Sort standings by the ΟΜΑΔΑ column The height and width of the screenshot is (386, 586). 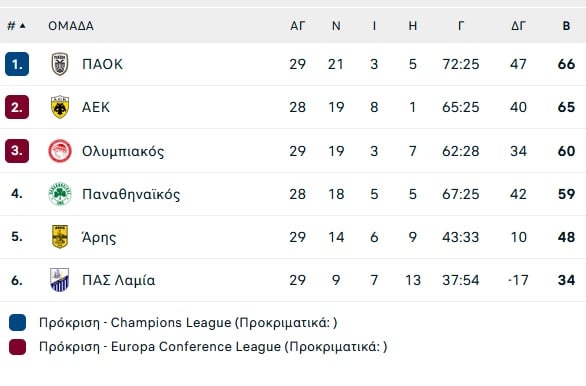tap(71, 26)
